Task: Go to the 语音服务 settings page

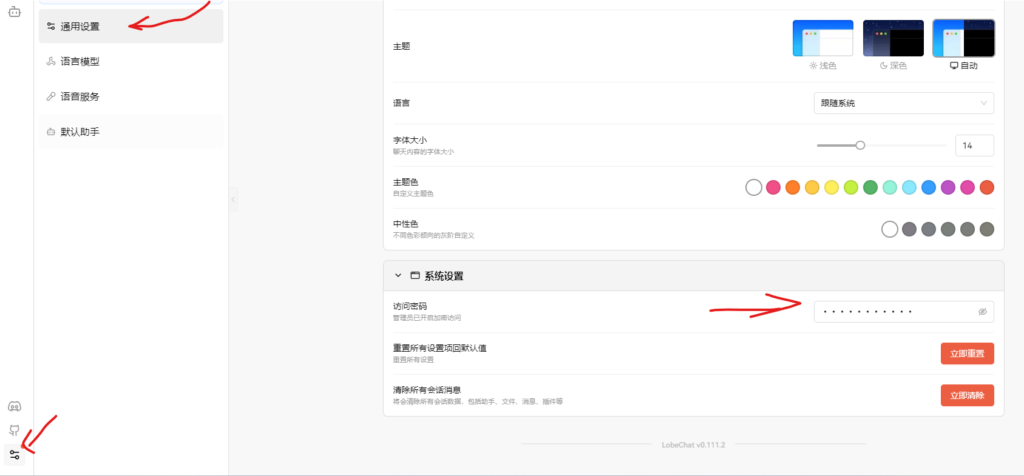Action: pyautogui.click(x=131, y=97)
